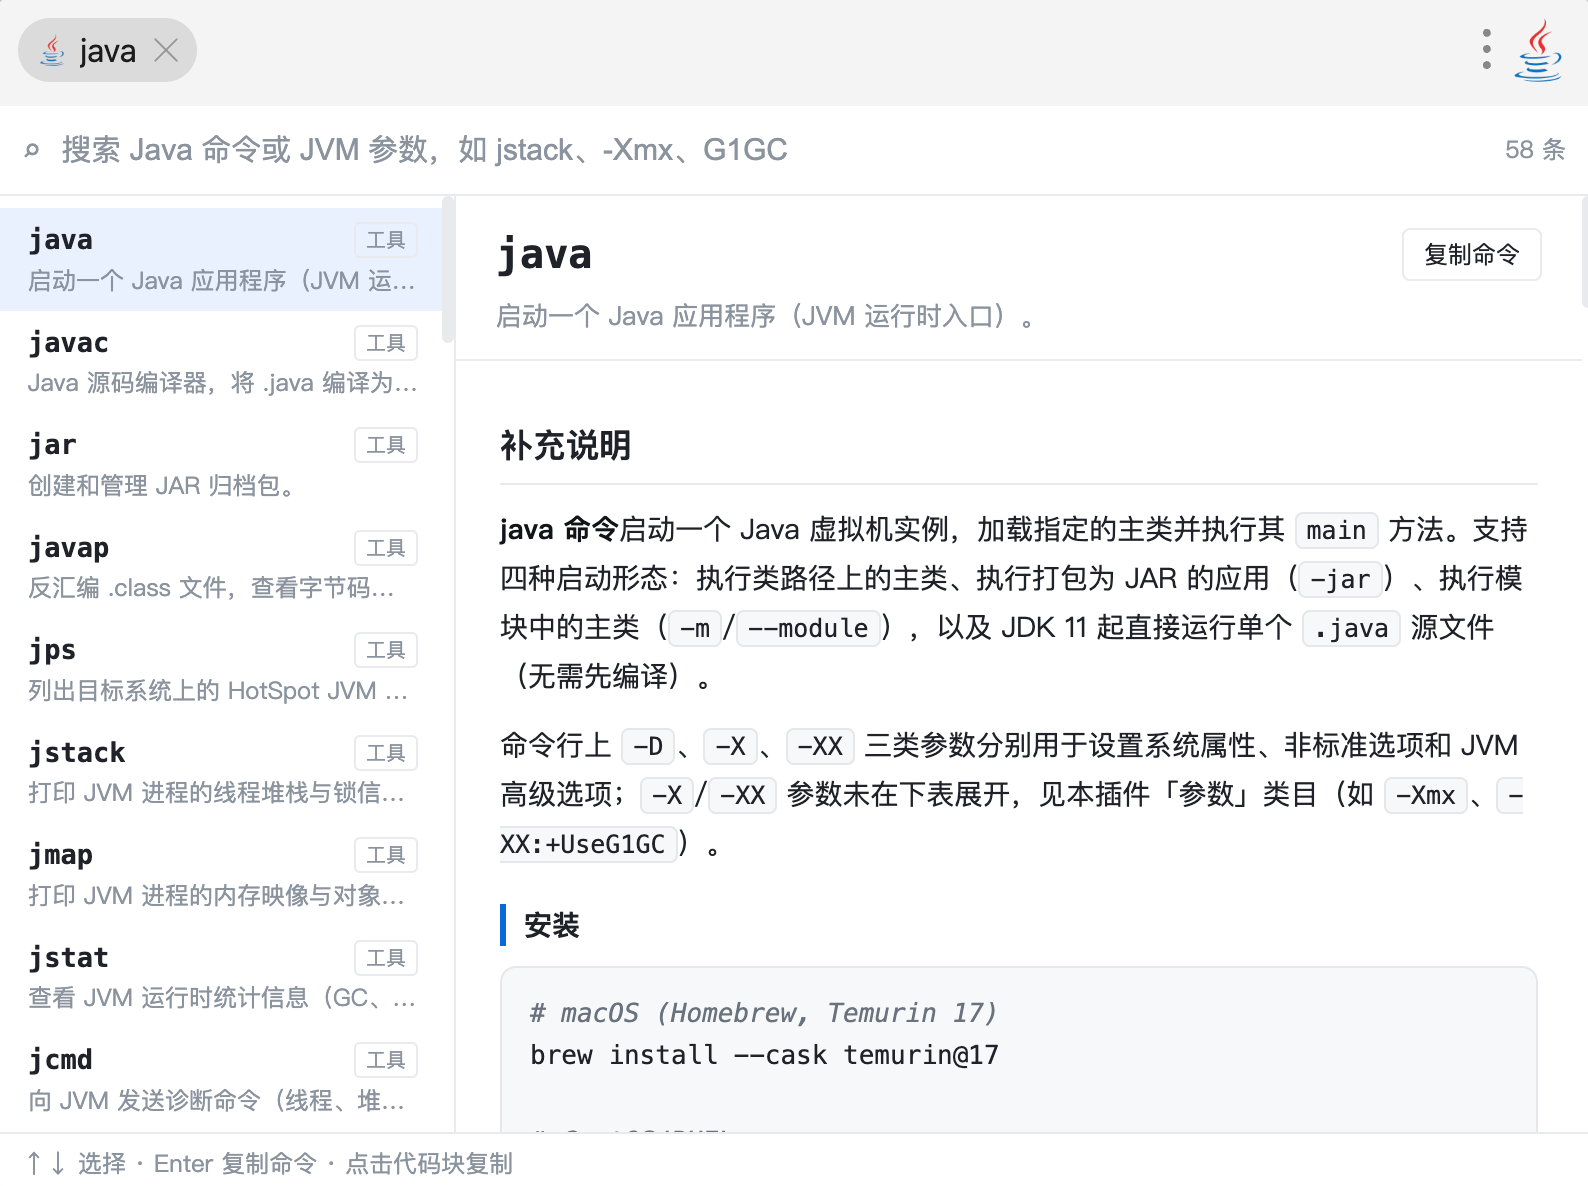Click the 工具 badge on the jps row
Screen dimensions: 1588x1186
click(386, 650)
